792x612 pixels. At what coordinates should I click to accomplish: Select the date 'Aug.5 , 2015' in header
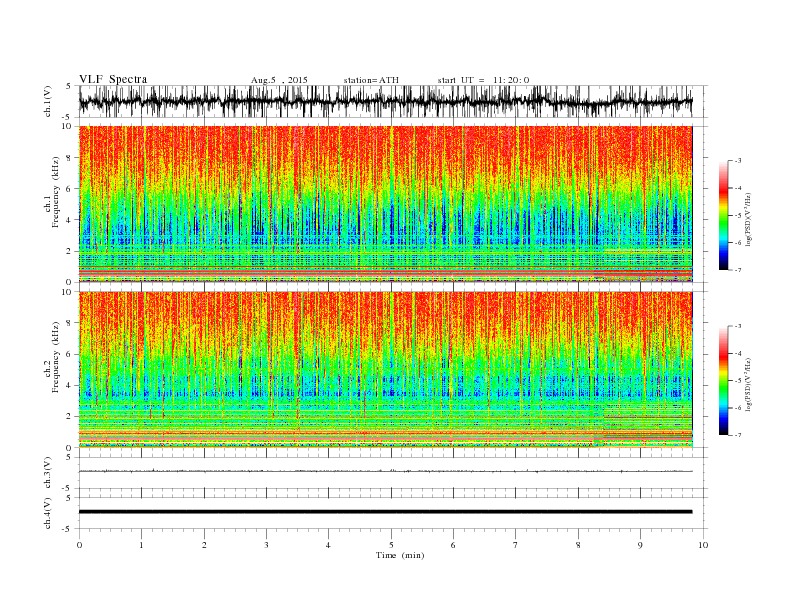click(x=279, y=80)
